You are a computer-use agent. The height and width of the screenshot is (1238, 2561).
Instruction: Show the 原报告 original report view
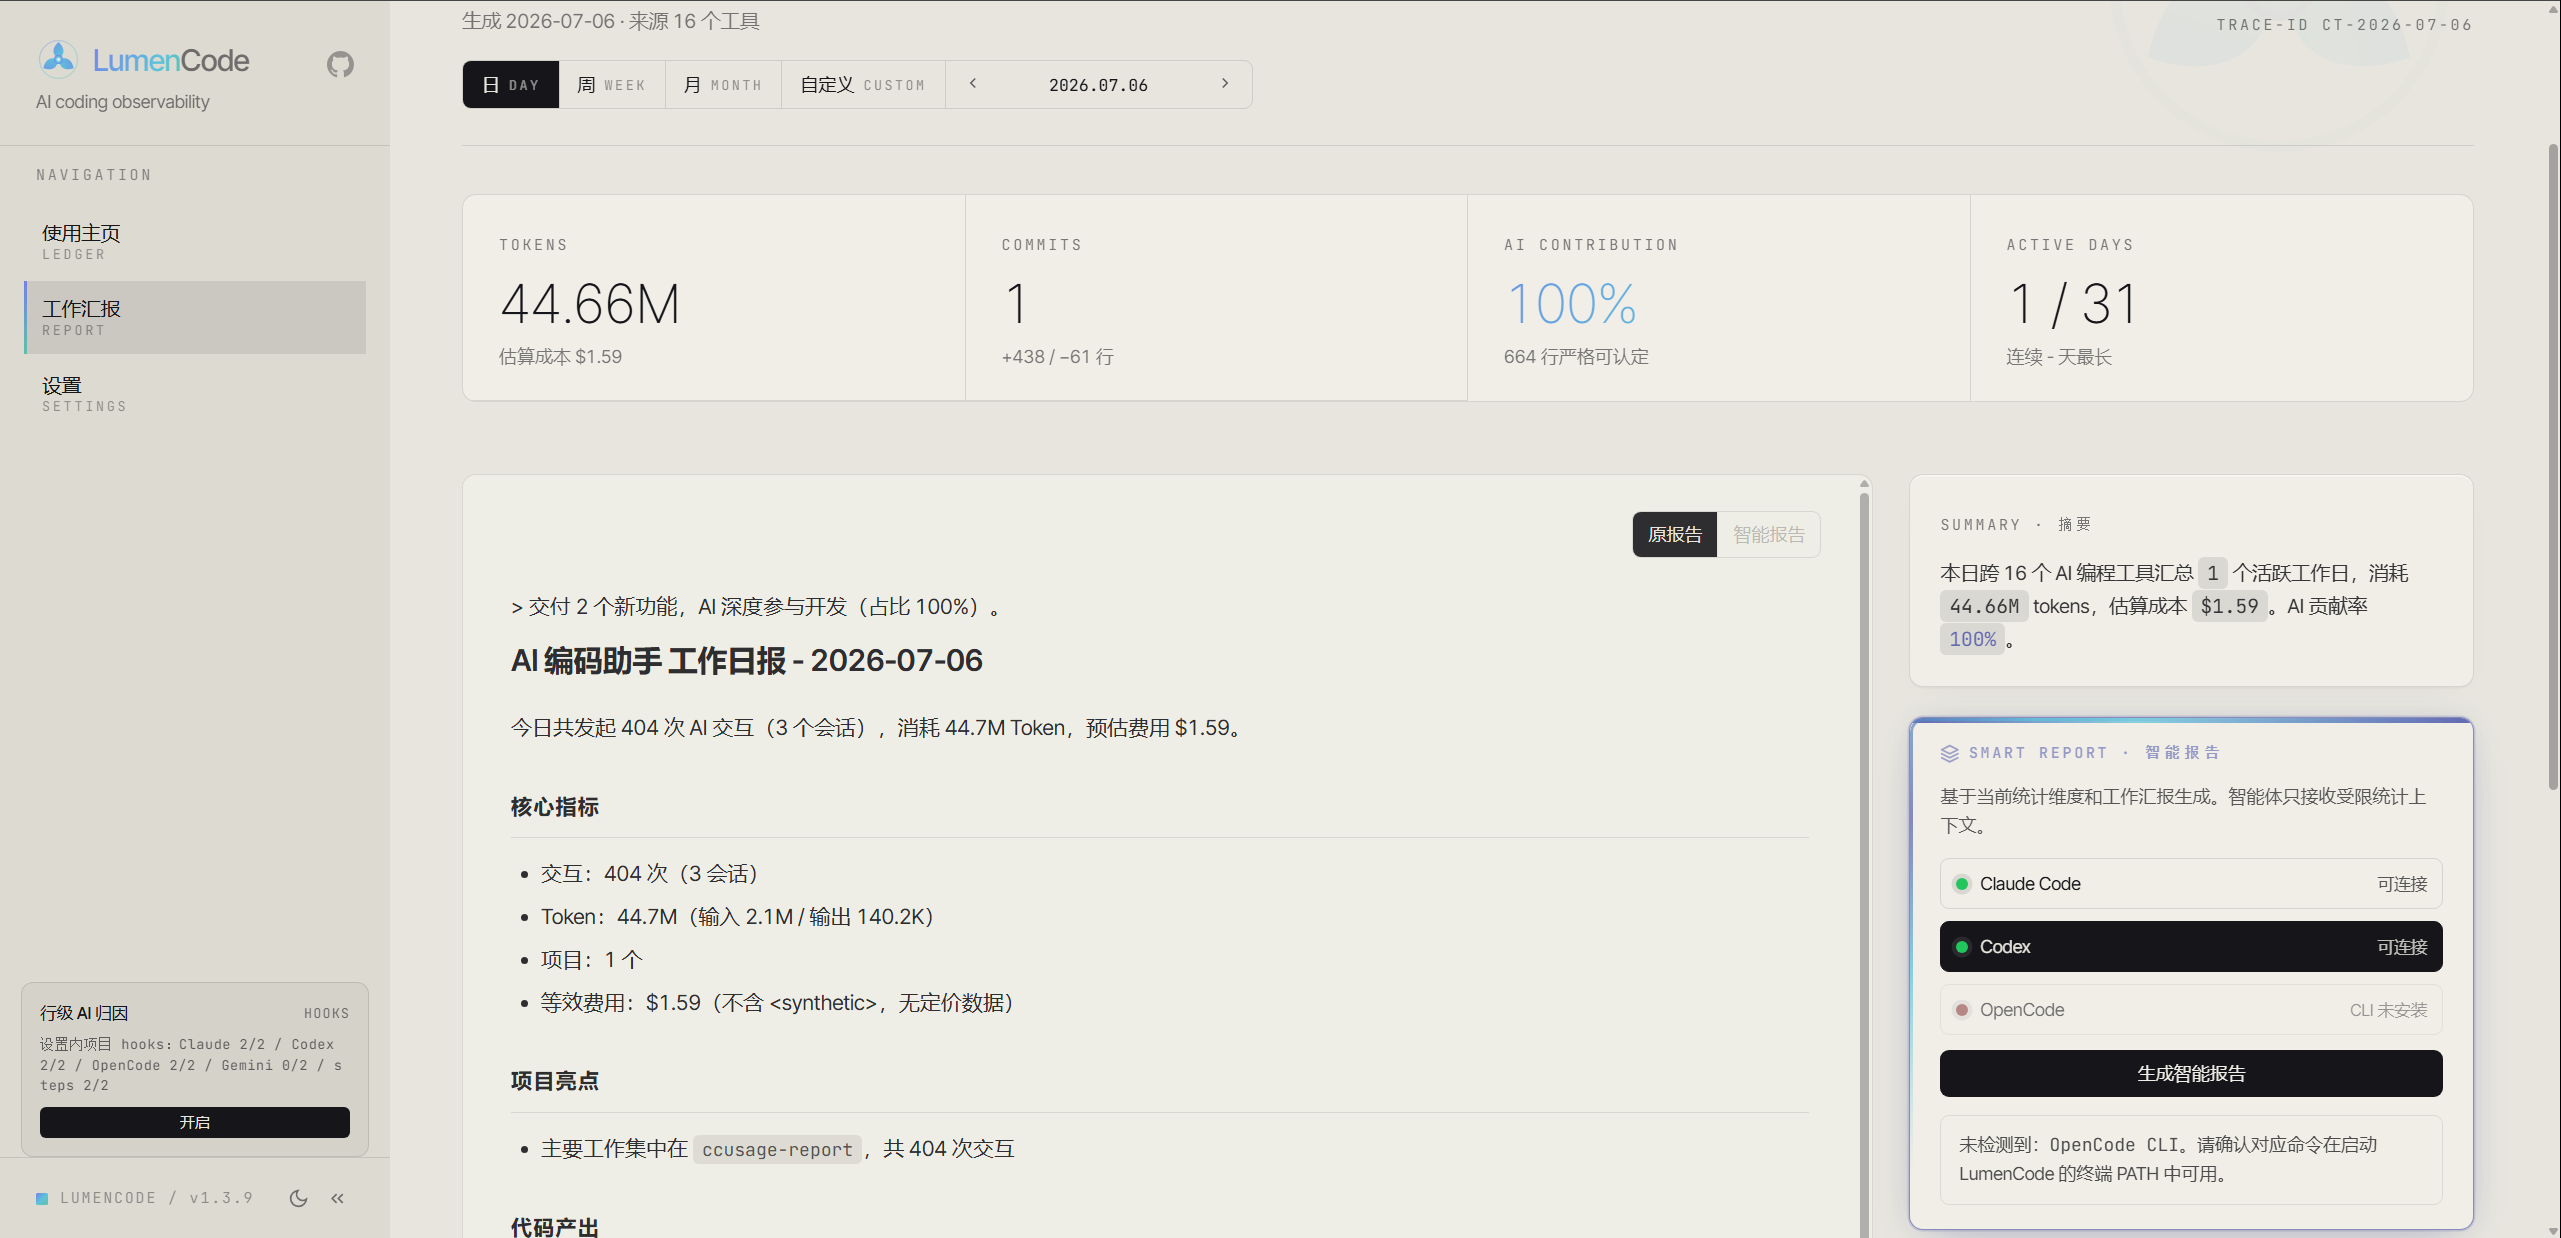coord(1675,535)
